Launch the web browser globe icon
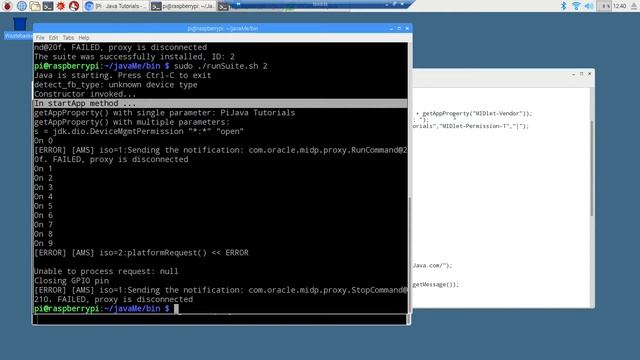Viewport: 640px width, 360px height. [x=22, y=6]
